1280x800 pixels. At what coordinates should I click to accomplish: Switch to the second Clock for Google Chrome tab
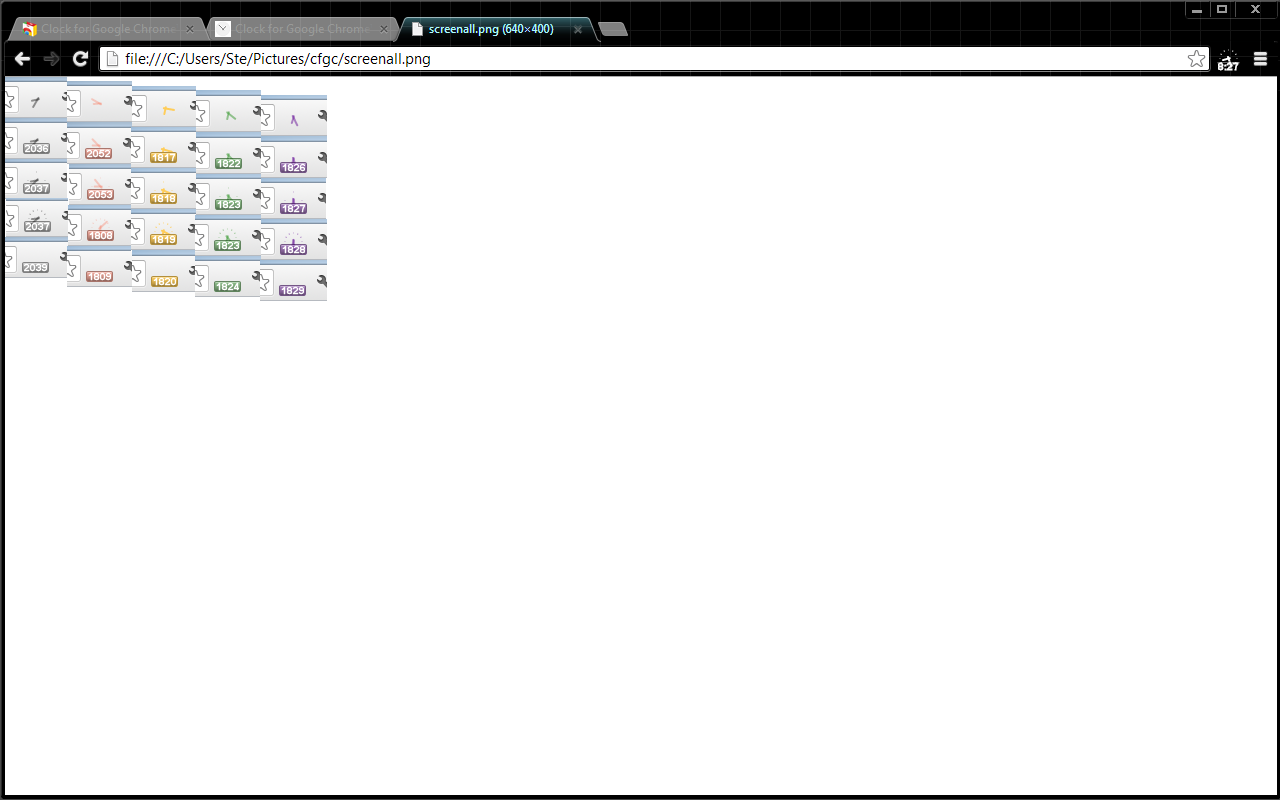295,29
